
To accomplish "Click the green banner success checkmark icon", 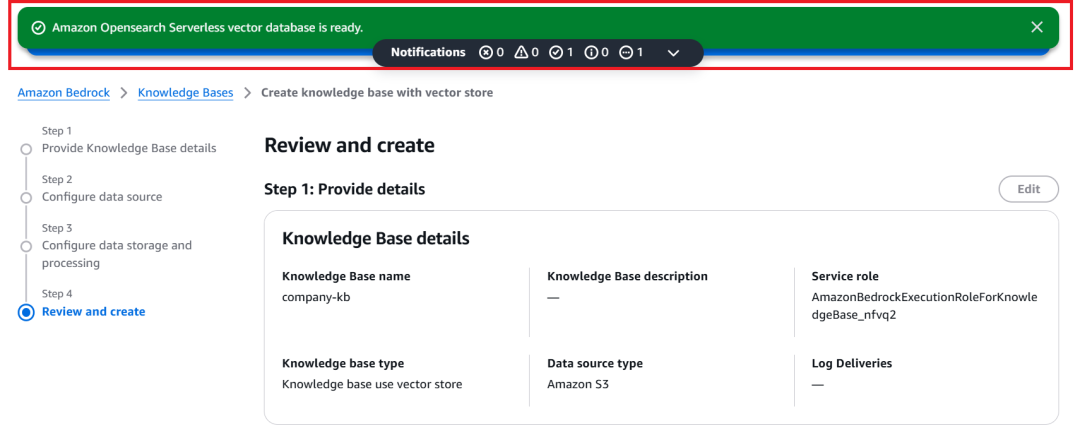I will coord(39,27).
